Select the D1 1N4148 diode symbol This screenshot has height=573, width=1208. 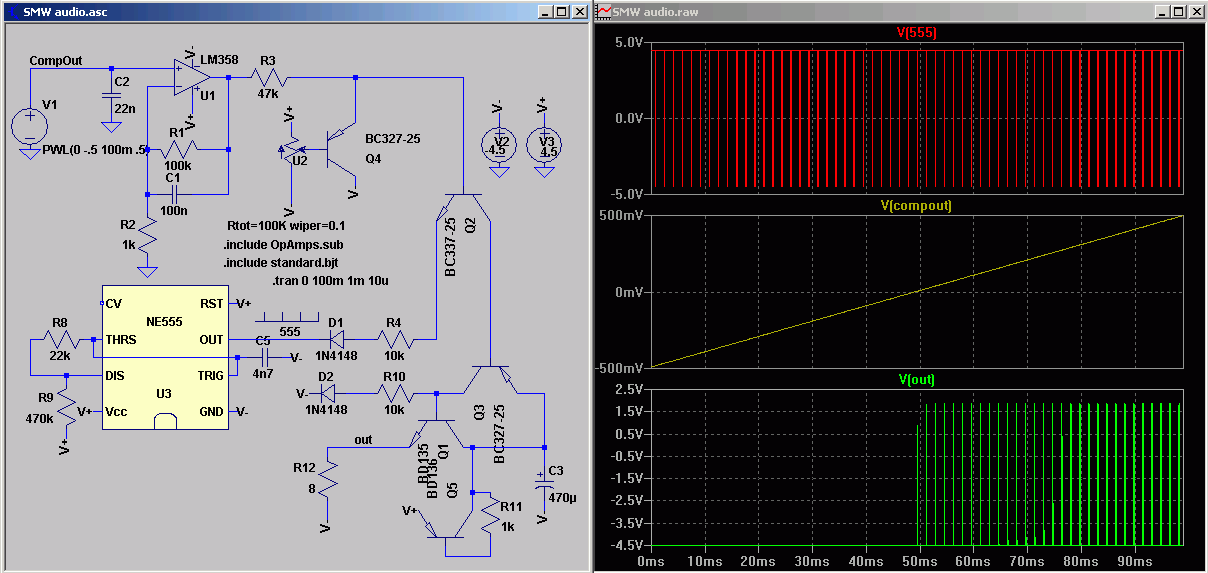tap(334, 339)
